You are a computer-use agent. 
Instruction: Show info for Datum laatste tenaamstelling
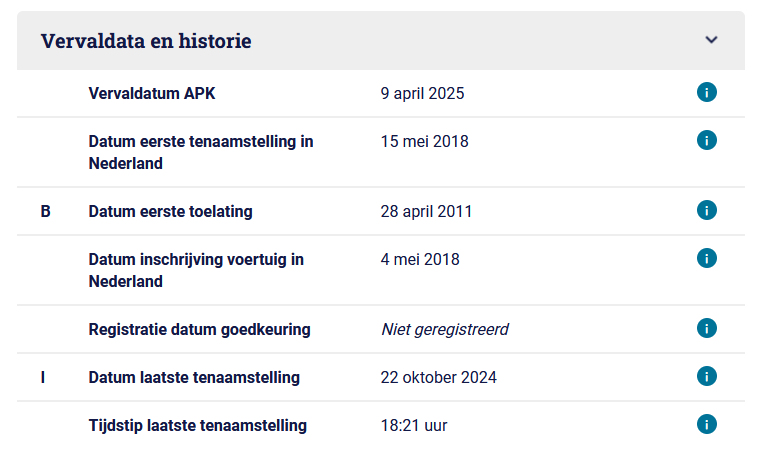706,376
